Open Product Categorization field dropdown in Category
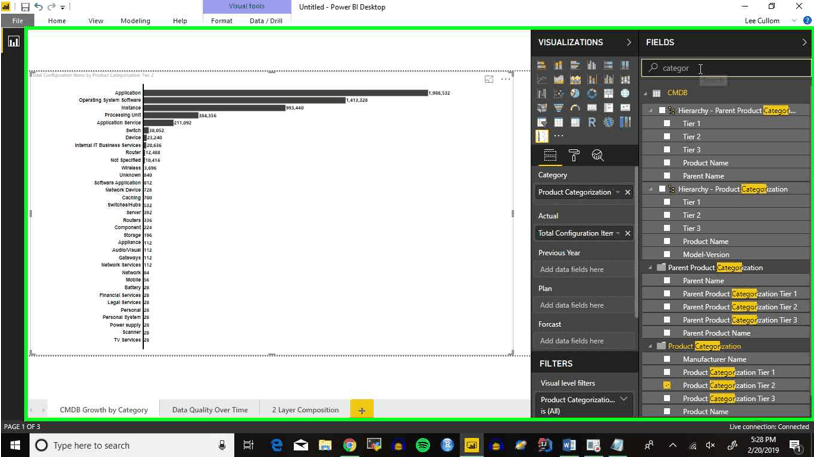 pos(618,192)
